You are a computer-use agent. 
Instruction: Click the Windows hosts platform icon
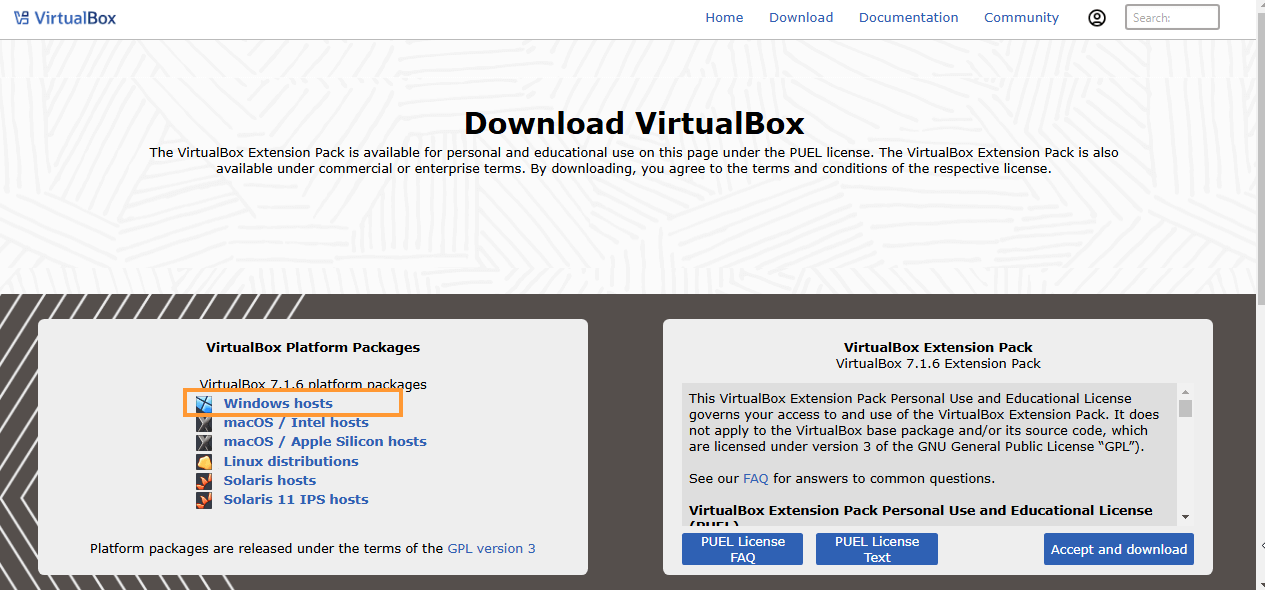(x=204, y=404)
